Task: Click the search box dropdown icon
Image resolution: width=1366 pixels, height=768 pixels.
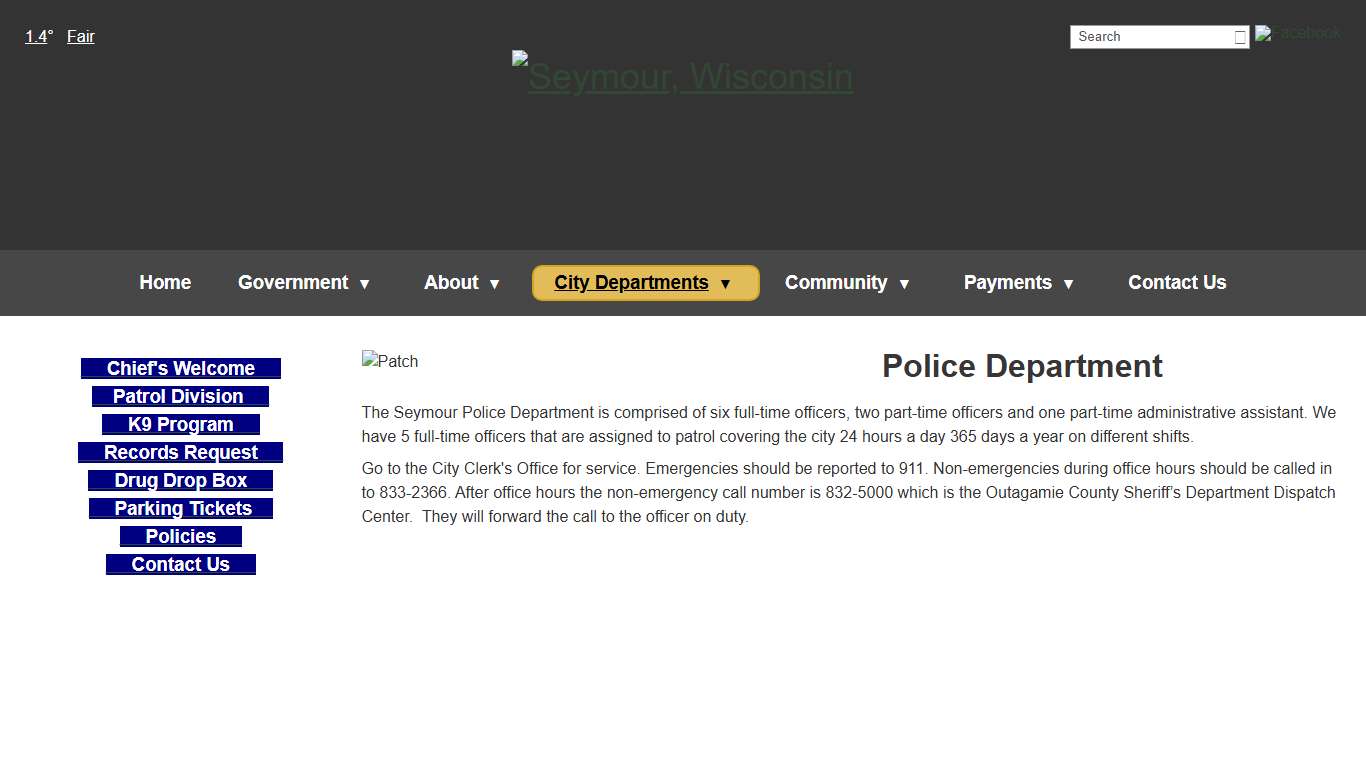Action: tap(1239, 36)
